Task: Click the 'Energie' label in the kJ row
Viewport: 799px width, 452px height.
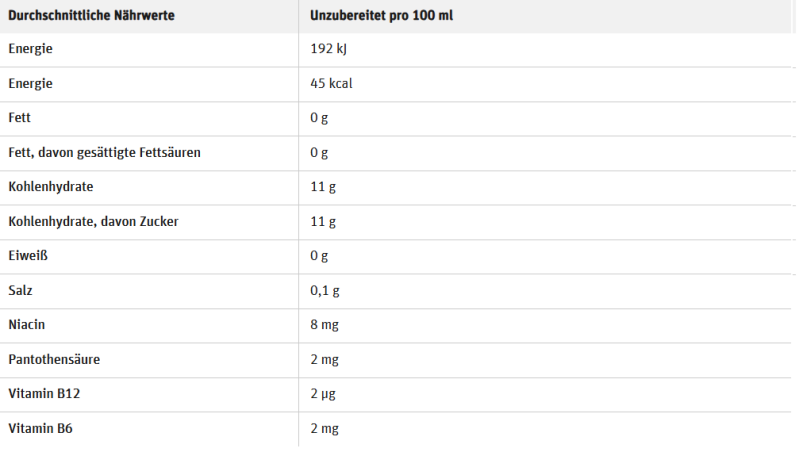Action: [x=30, y=48]
